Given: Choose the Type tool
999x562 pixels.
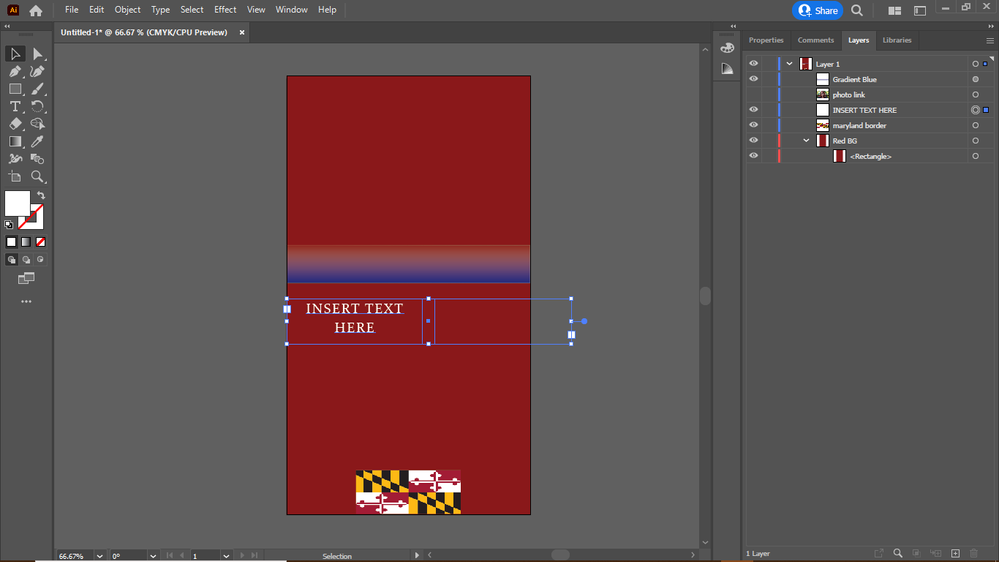Looking at the screenshot, I should pyautogui.click(x=15, y=107).
